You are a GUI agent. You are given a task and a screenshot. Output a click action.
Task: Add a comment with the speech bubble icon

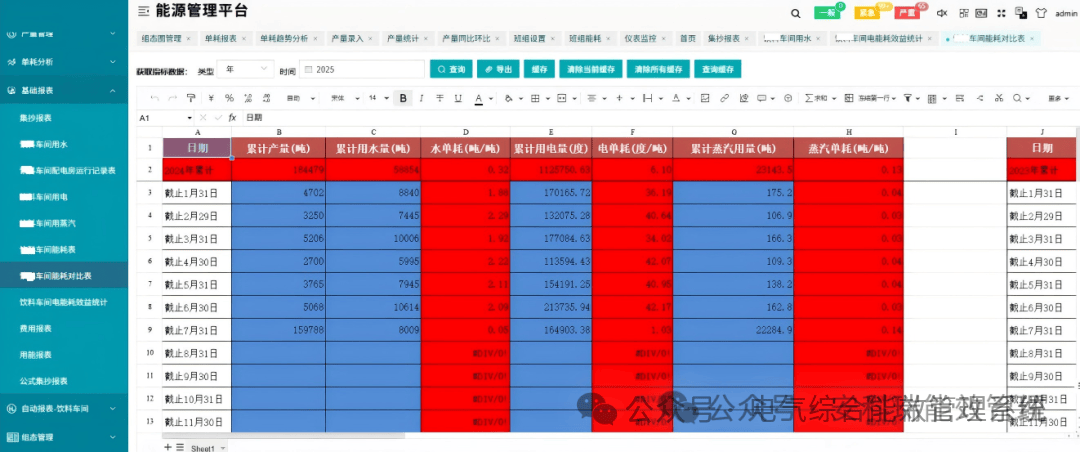tap(762, 99)
